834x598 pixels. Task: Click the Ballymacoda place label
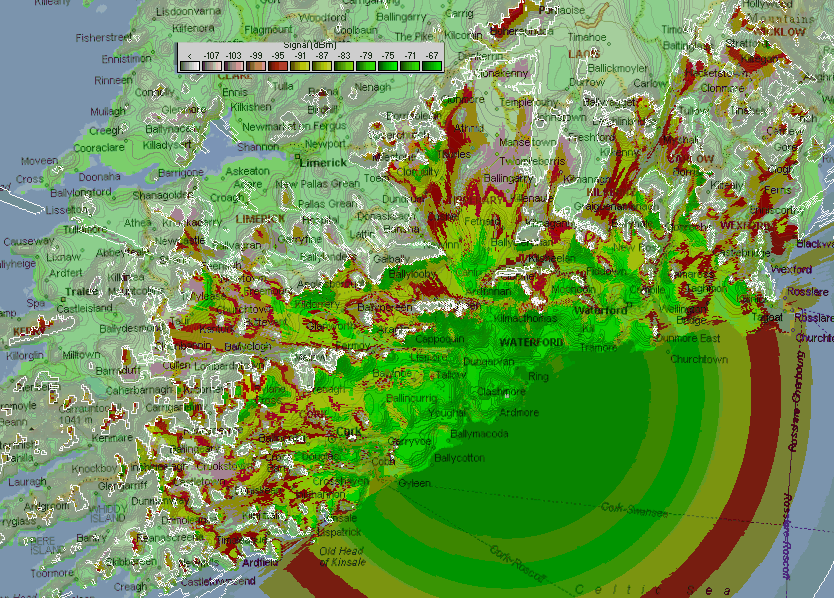[479, 434]
